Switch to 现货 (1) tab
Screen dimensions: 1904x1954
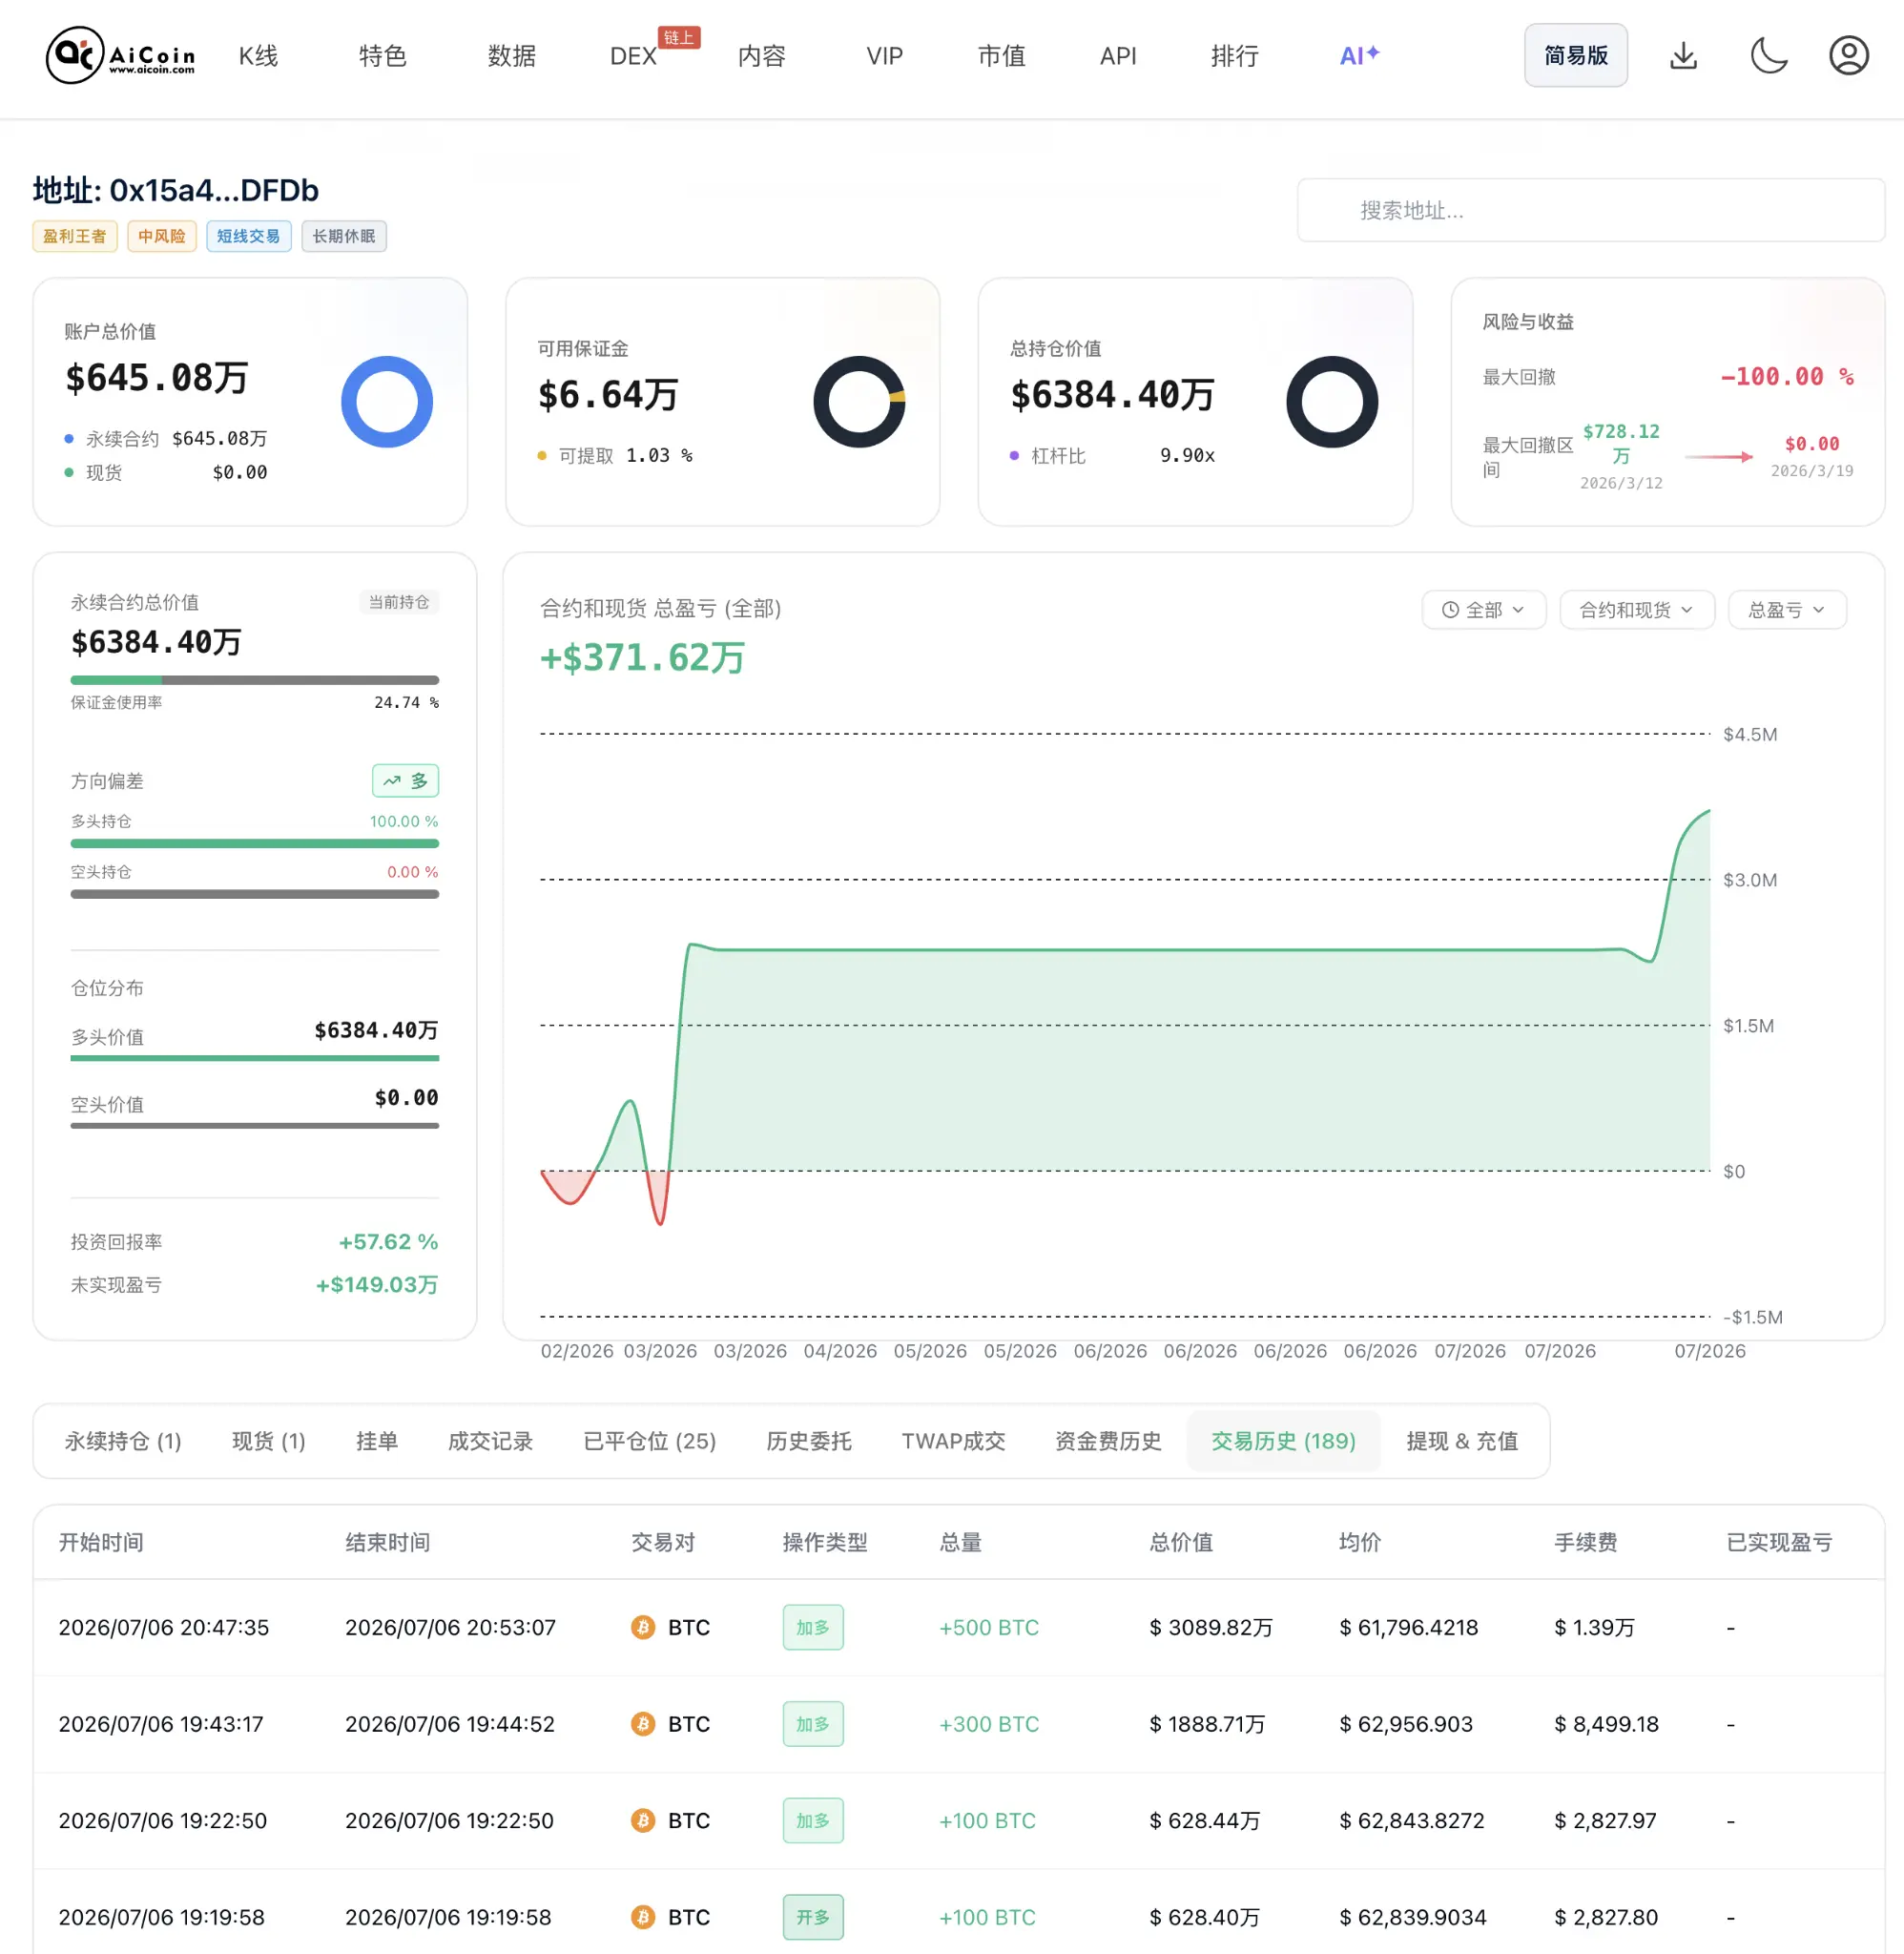pyautogui.click(x=268, y=1441)
